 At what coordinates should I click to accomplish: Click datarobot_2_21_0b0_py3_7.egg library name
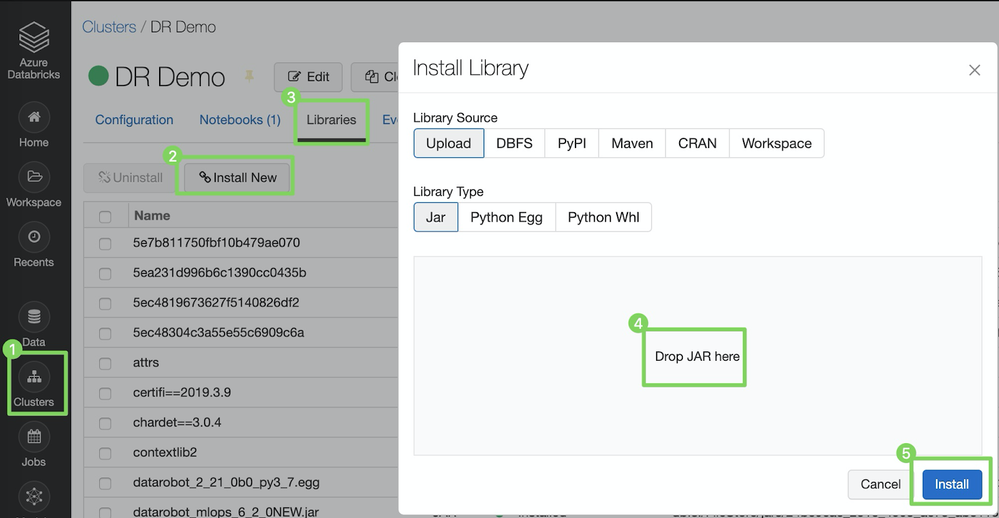click(226, 482)
